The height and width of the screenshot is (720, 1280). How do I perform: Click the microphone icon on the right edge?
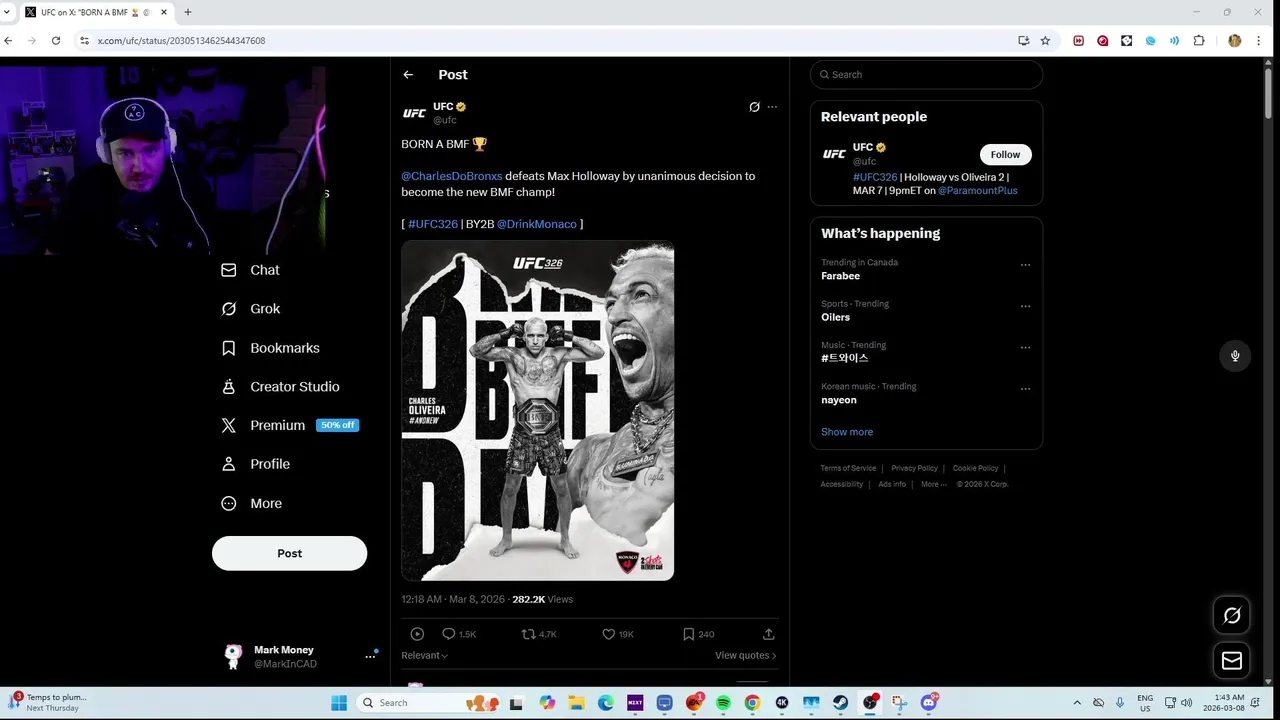tap(1235, 356)
